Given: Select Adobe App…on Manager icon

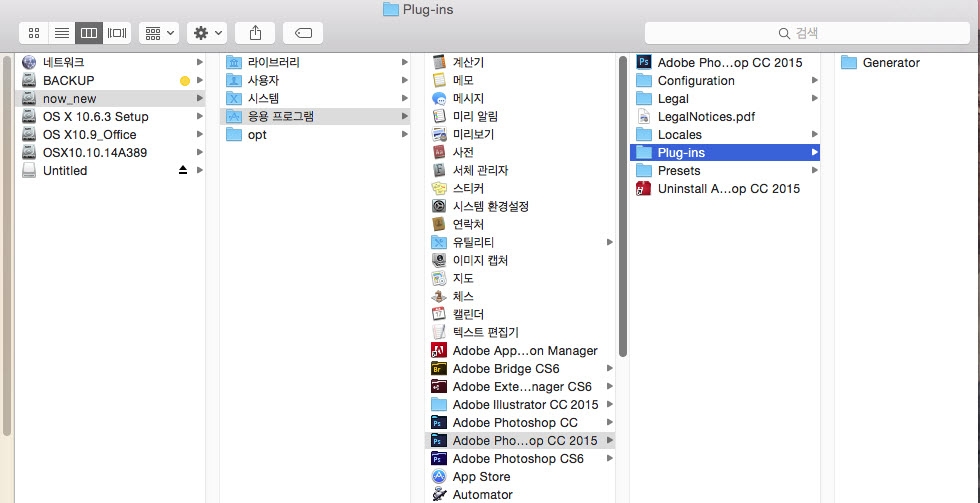Looking at the screenshot, I should point(439,351).
